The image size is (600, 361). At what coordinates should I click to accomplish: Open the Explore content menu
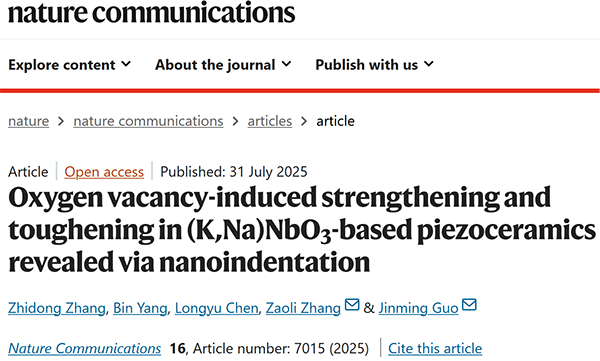pos(70,65)
